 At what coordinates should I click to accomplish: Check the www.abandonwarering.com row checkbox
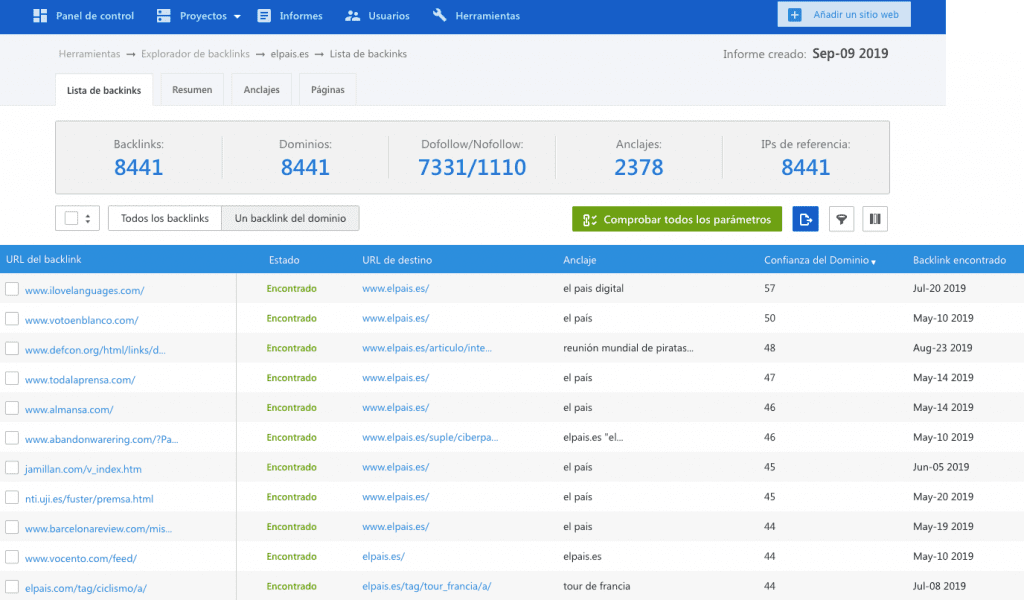pos(12,437)
